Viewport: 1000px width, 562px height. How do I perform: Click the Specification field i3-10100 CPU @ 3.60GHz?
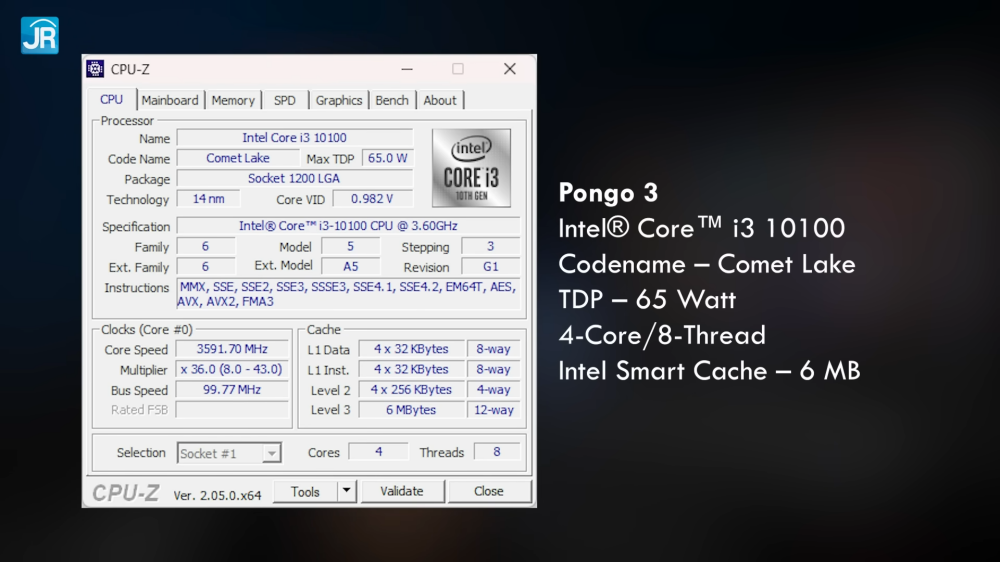348,226
